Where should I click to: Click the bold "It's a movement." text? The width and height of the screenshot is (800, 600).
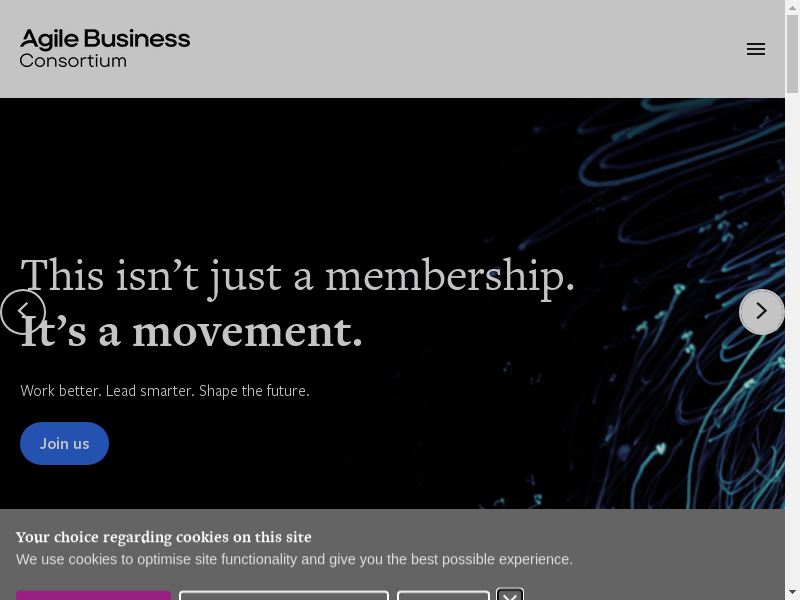(192, 332)
